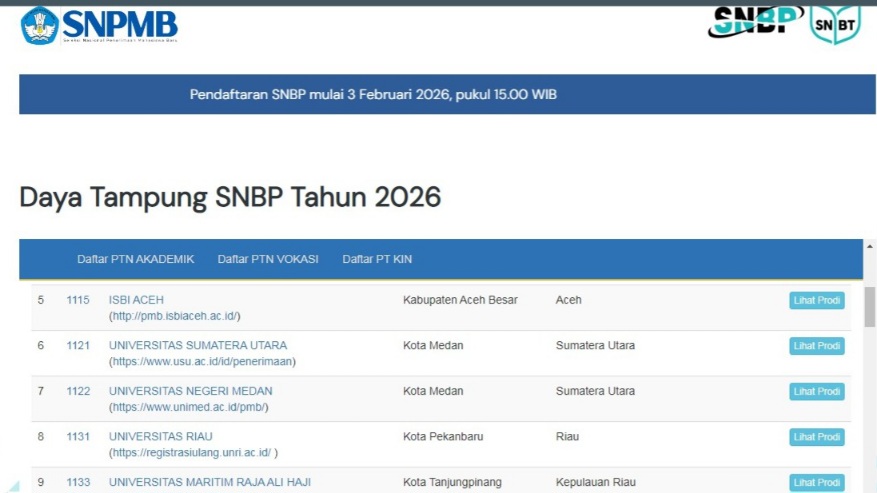Click Lihat Prodi for Universitas Sumatera Utara
This screenshot has height=493, width=877.
pos(817,346)
